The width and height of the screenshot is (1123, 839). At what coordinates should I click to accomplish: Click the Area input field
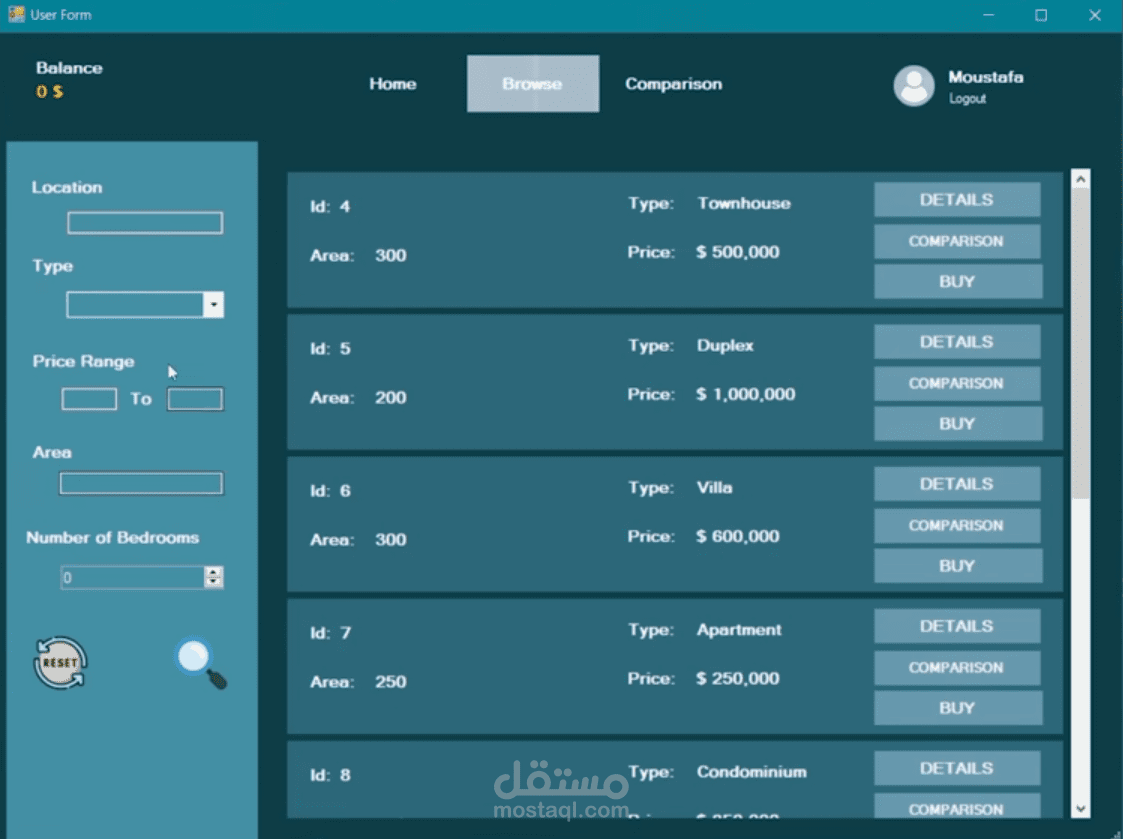141,483
